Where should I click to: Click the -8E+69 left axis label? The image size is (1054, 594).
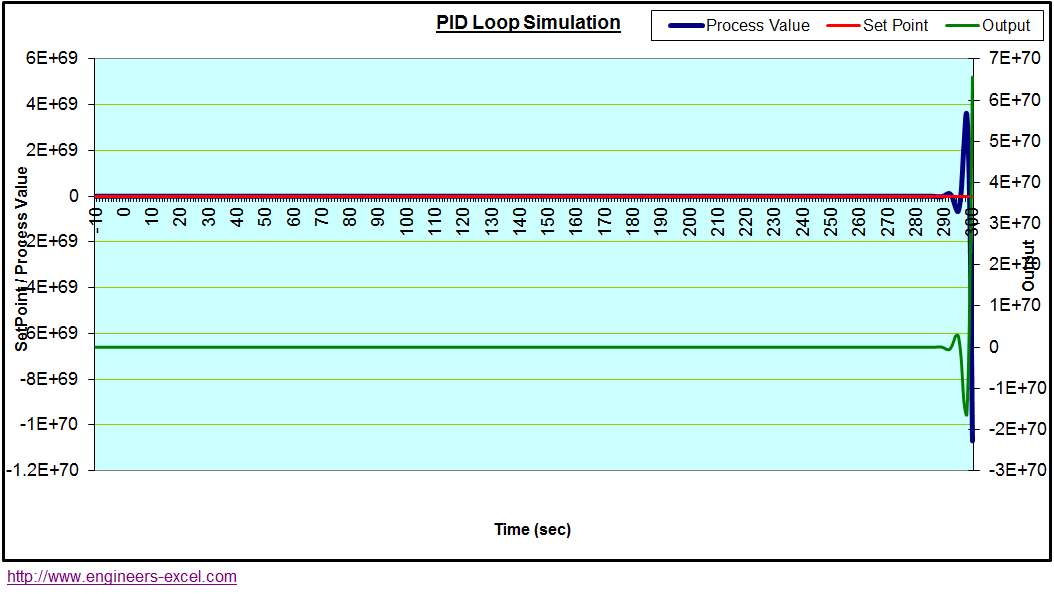click(x=49, y=379)
